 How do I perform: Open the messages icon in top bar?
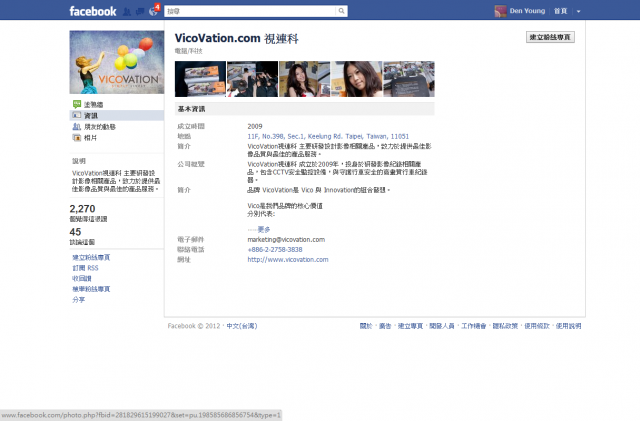pyautogui.click(x=140, y=11)
